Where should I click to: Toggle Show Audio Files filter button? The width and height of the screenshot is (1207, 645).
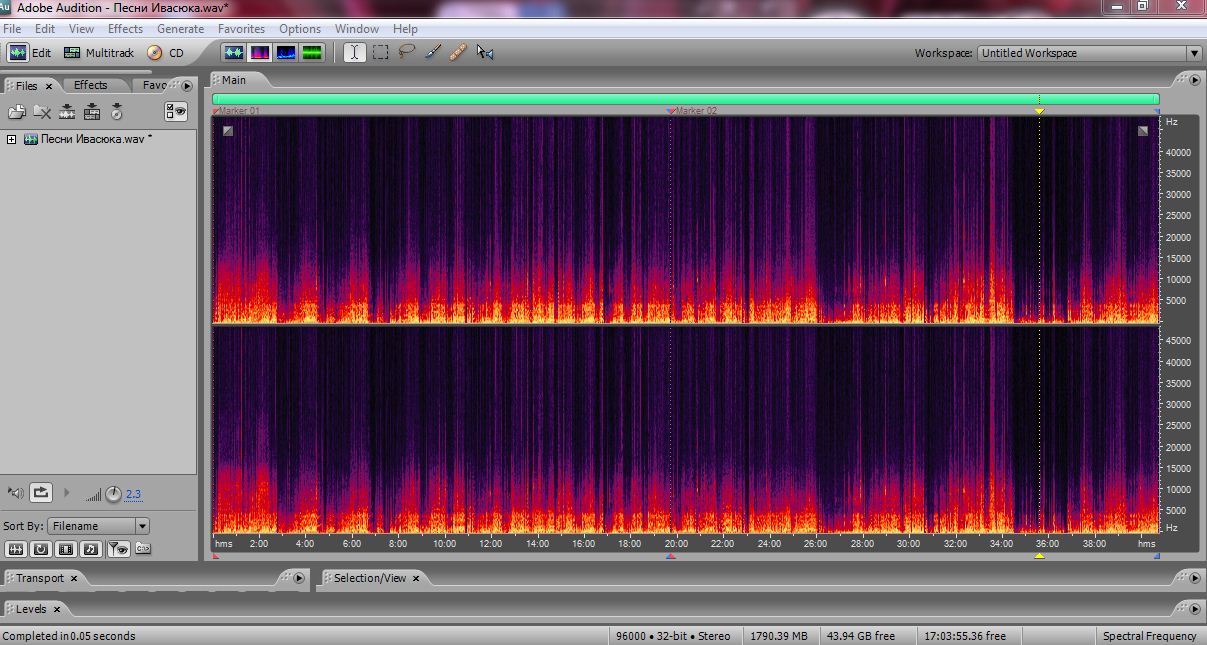point(16,548)
